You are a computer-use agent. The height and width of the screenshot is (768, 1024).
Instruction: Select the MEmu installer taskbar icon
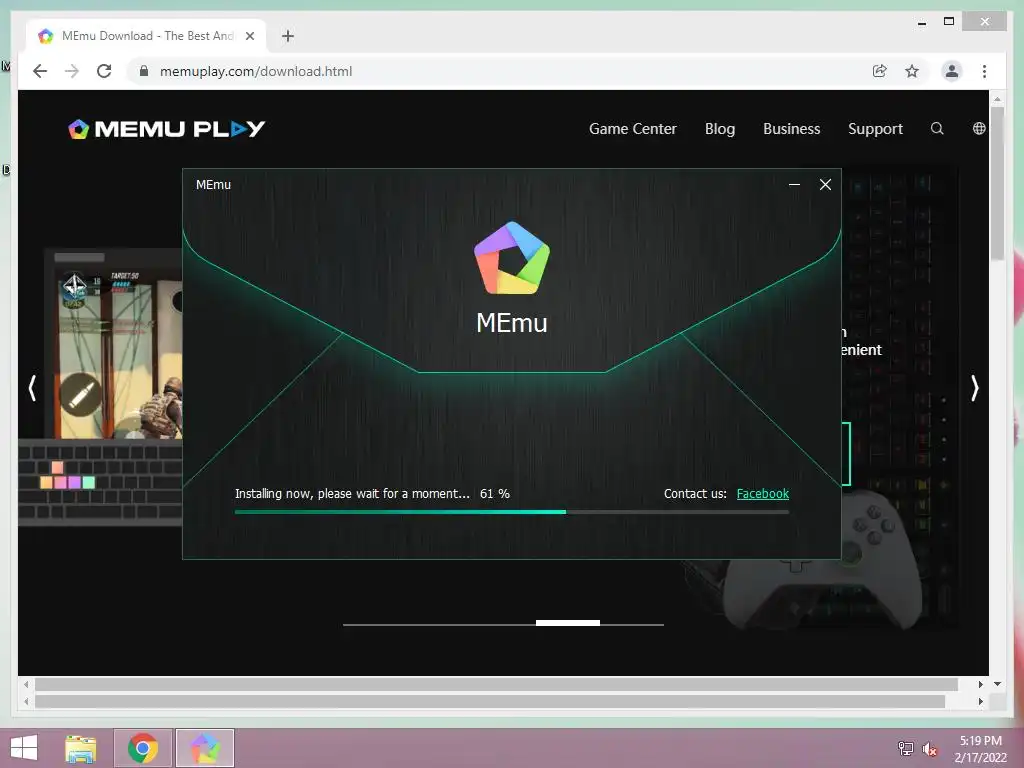pos(205,748)
